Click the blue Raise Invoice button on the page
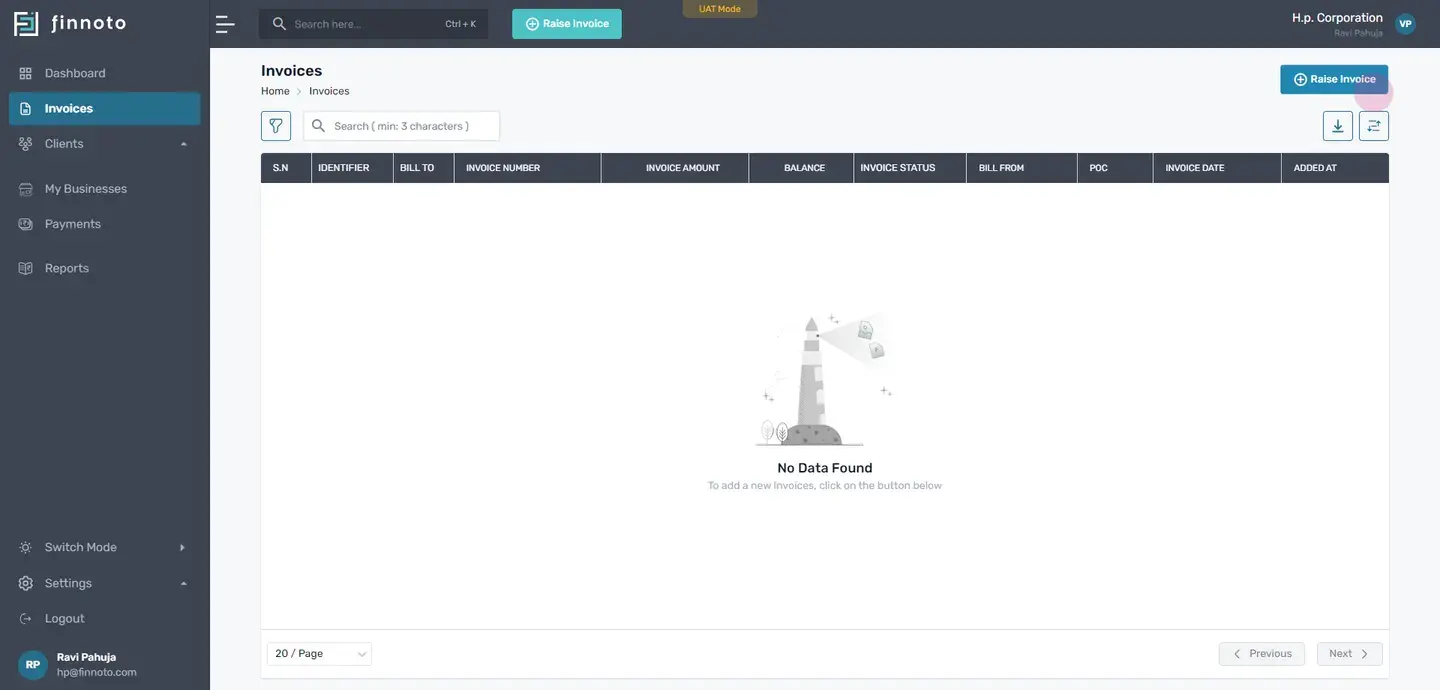This screenshot has height=690, width=1440. [1334, 79]
